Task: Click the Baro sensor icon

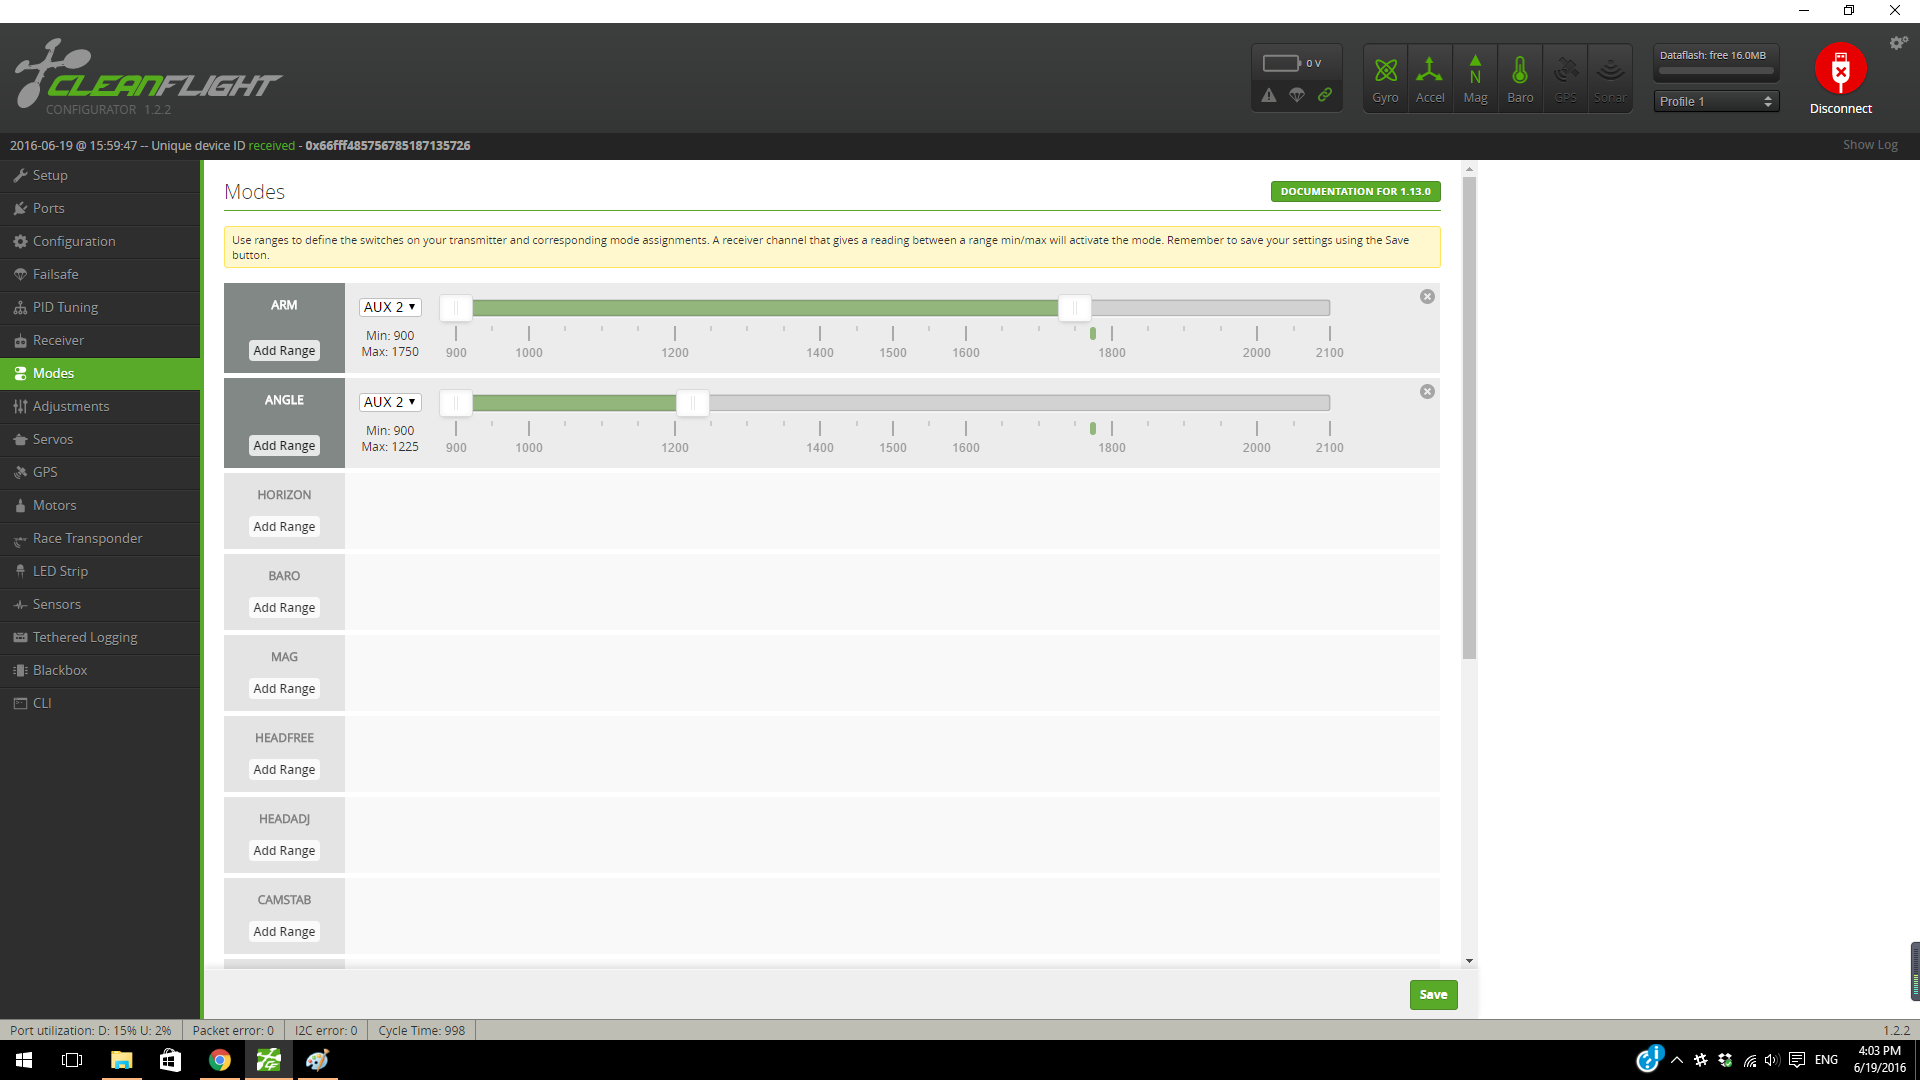Action: (1520, 78)
